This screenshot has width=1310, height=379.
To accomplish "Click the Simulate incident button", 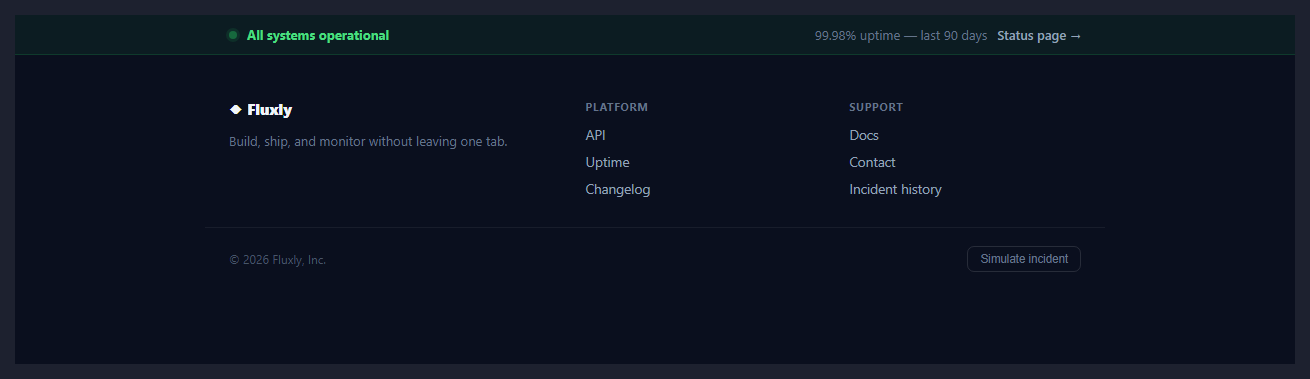I will [1024, 259].
